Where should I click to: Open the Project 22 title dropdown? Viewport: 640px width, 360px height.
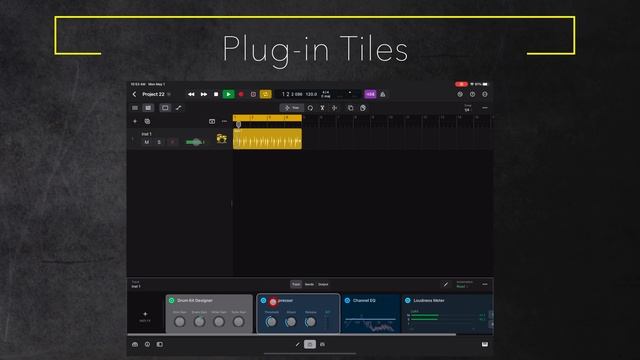(156, 94)
